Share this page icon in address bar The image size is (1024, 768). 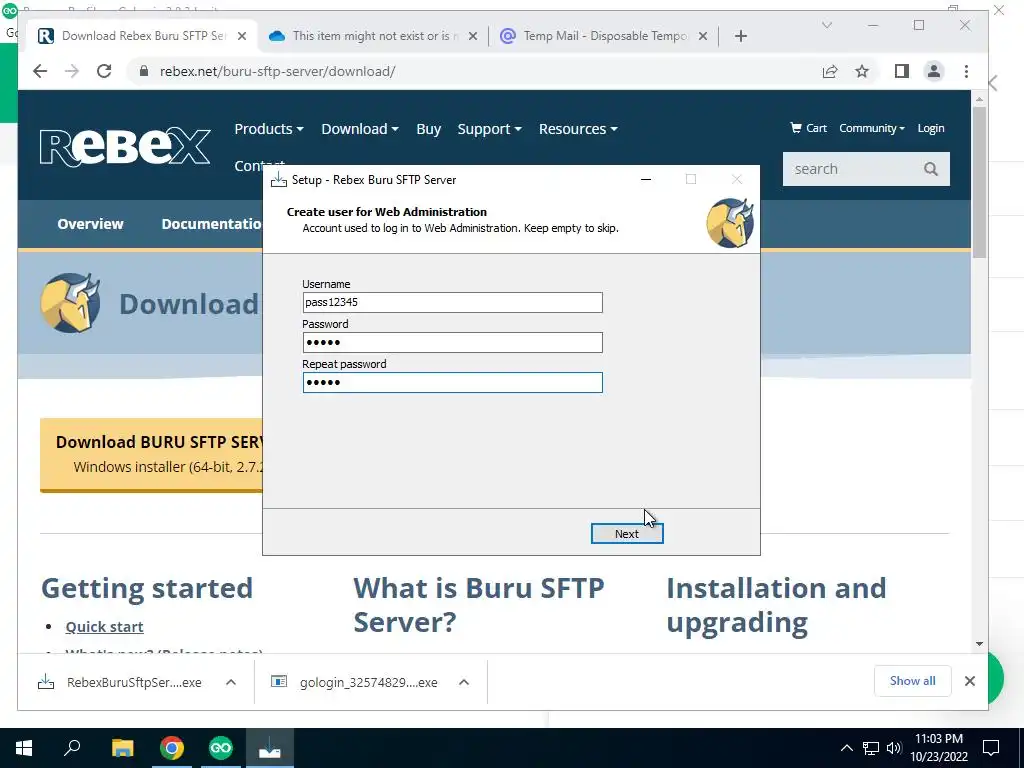830,71
